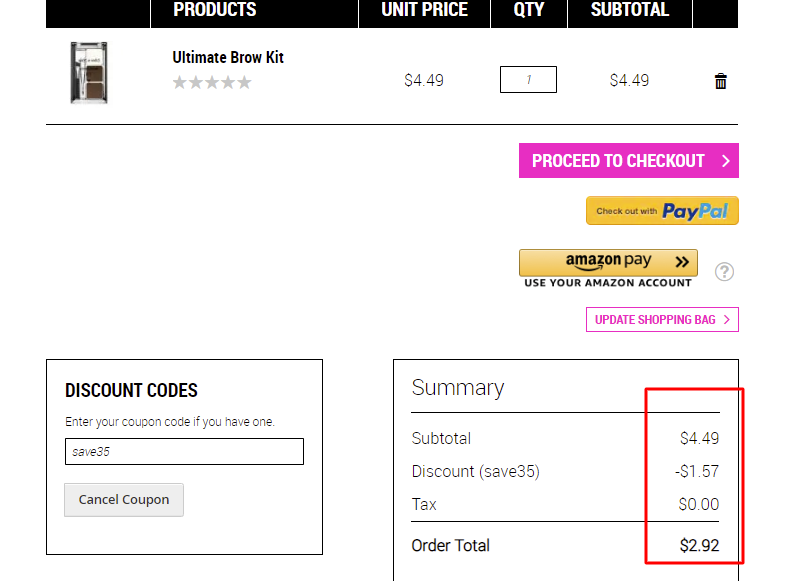Click the PayPal logo on checkout button
785x581 pixels.
(695, 211)
